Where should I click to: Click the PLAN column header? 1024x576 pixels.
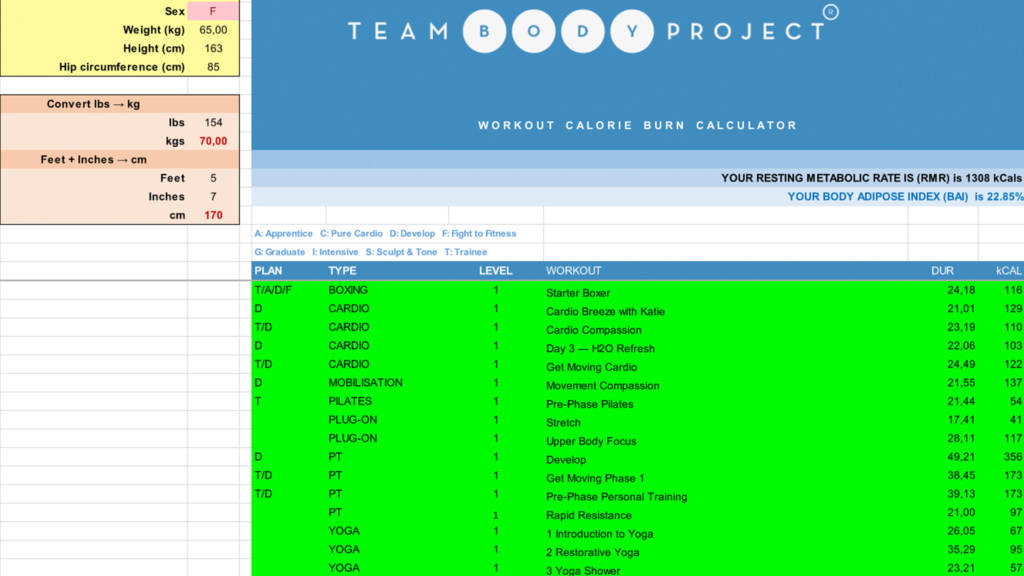point(270,270)
